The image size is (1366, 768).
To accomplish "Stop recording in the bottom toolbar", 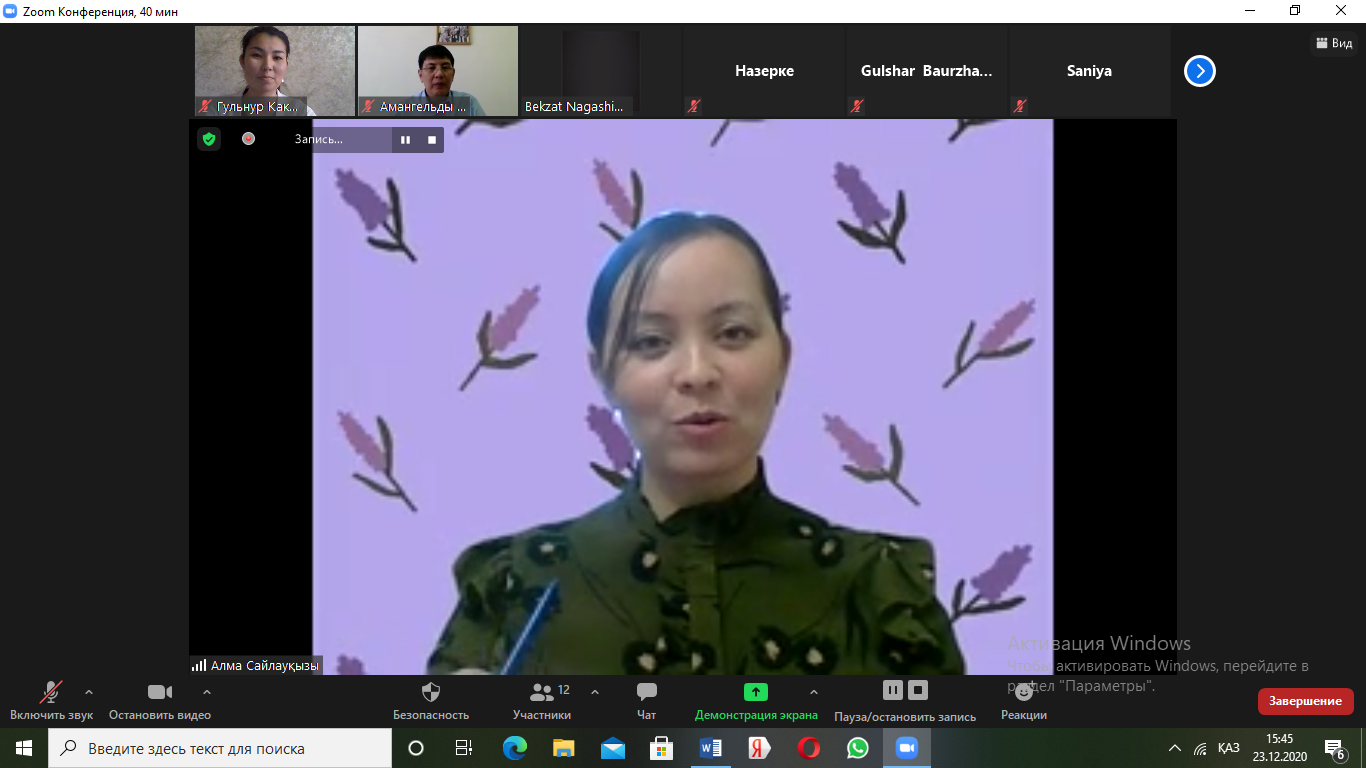I will point(918,690).
